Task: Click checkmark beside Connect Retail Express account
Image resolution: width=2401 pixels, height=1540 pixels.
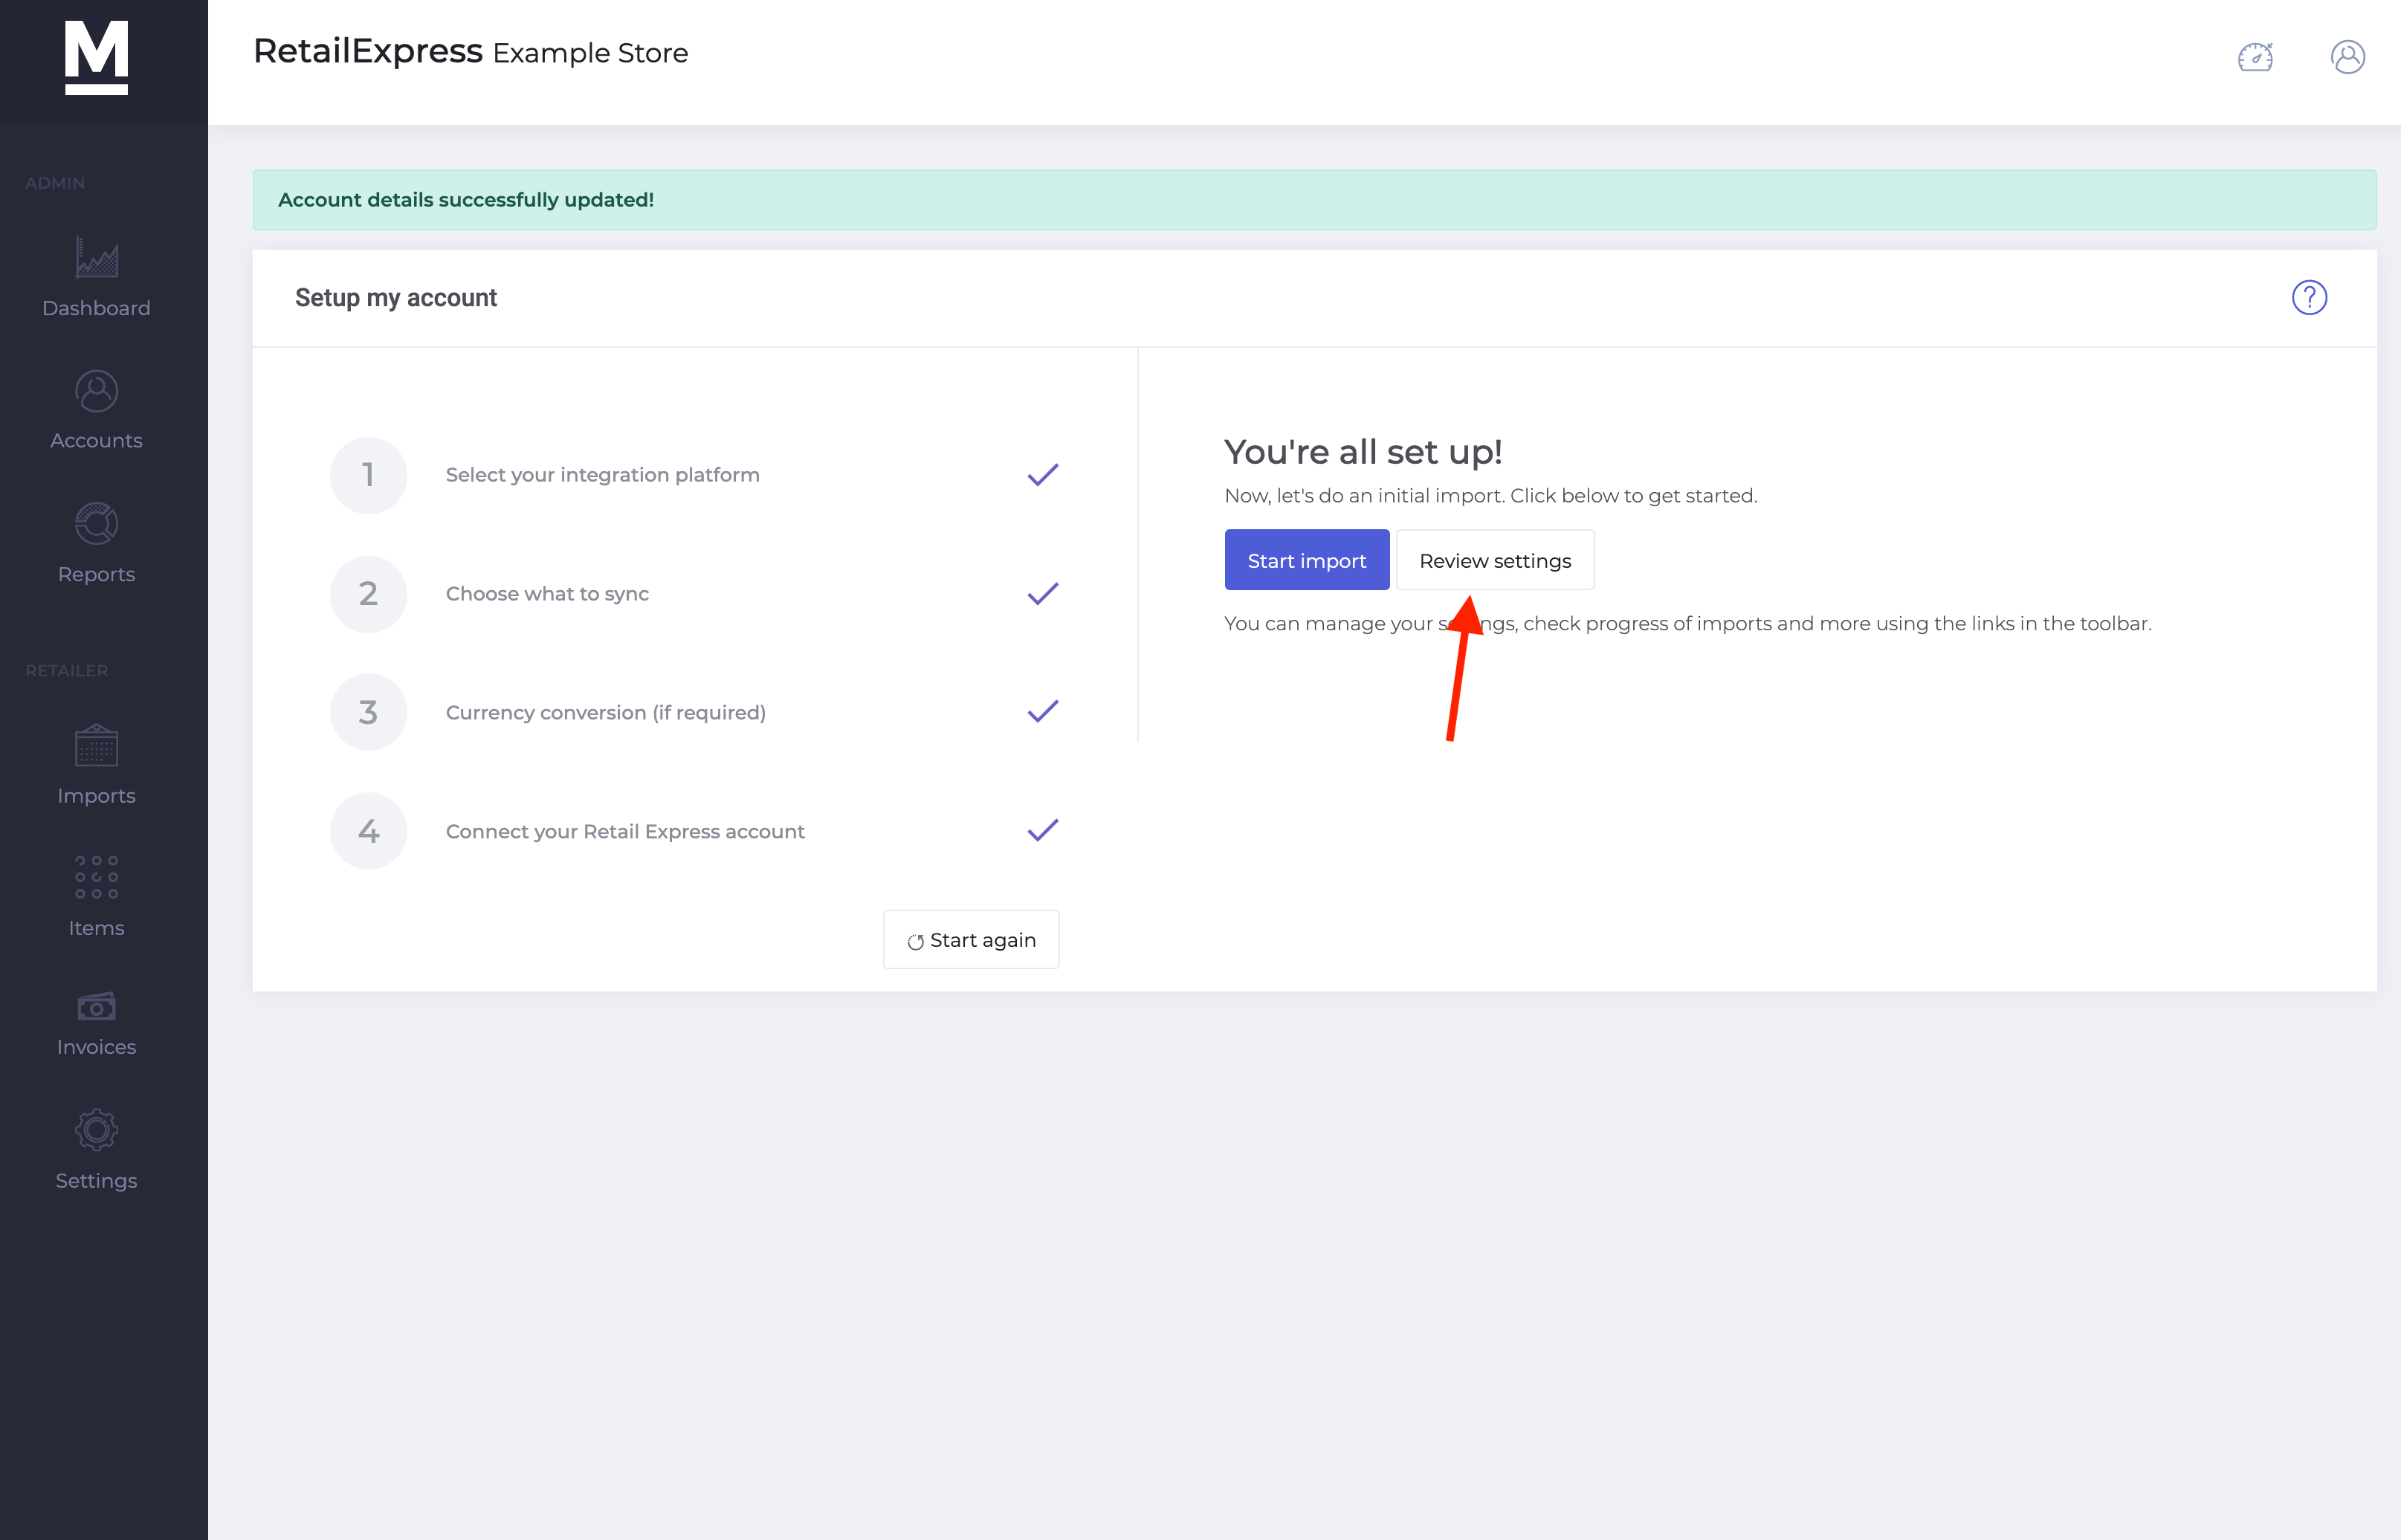Action: [1042, 830]
